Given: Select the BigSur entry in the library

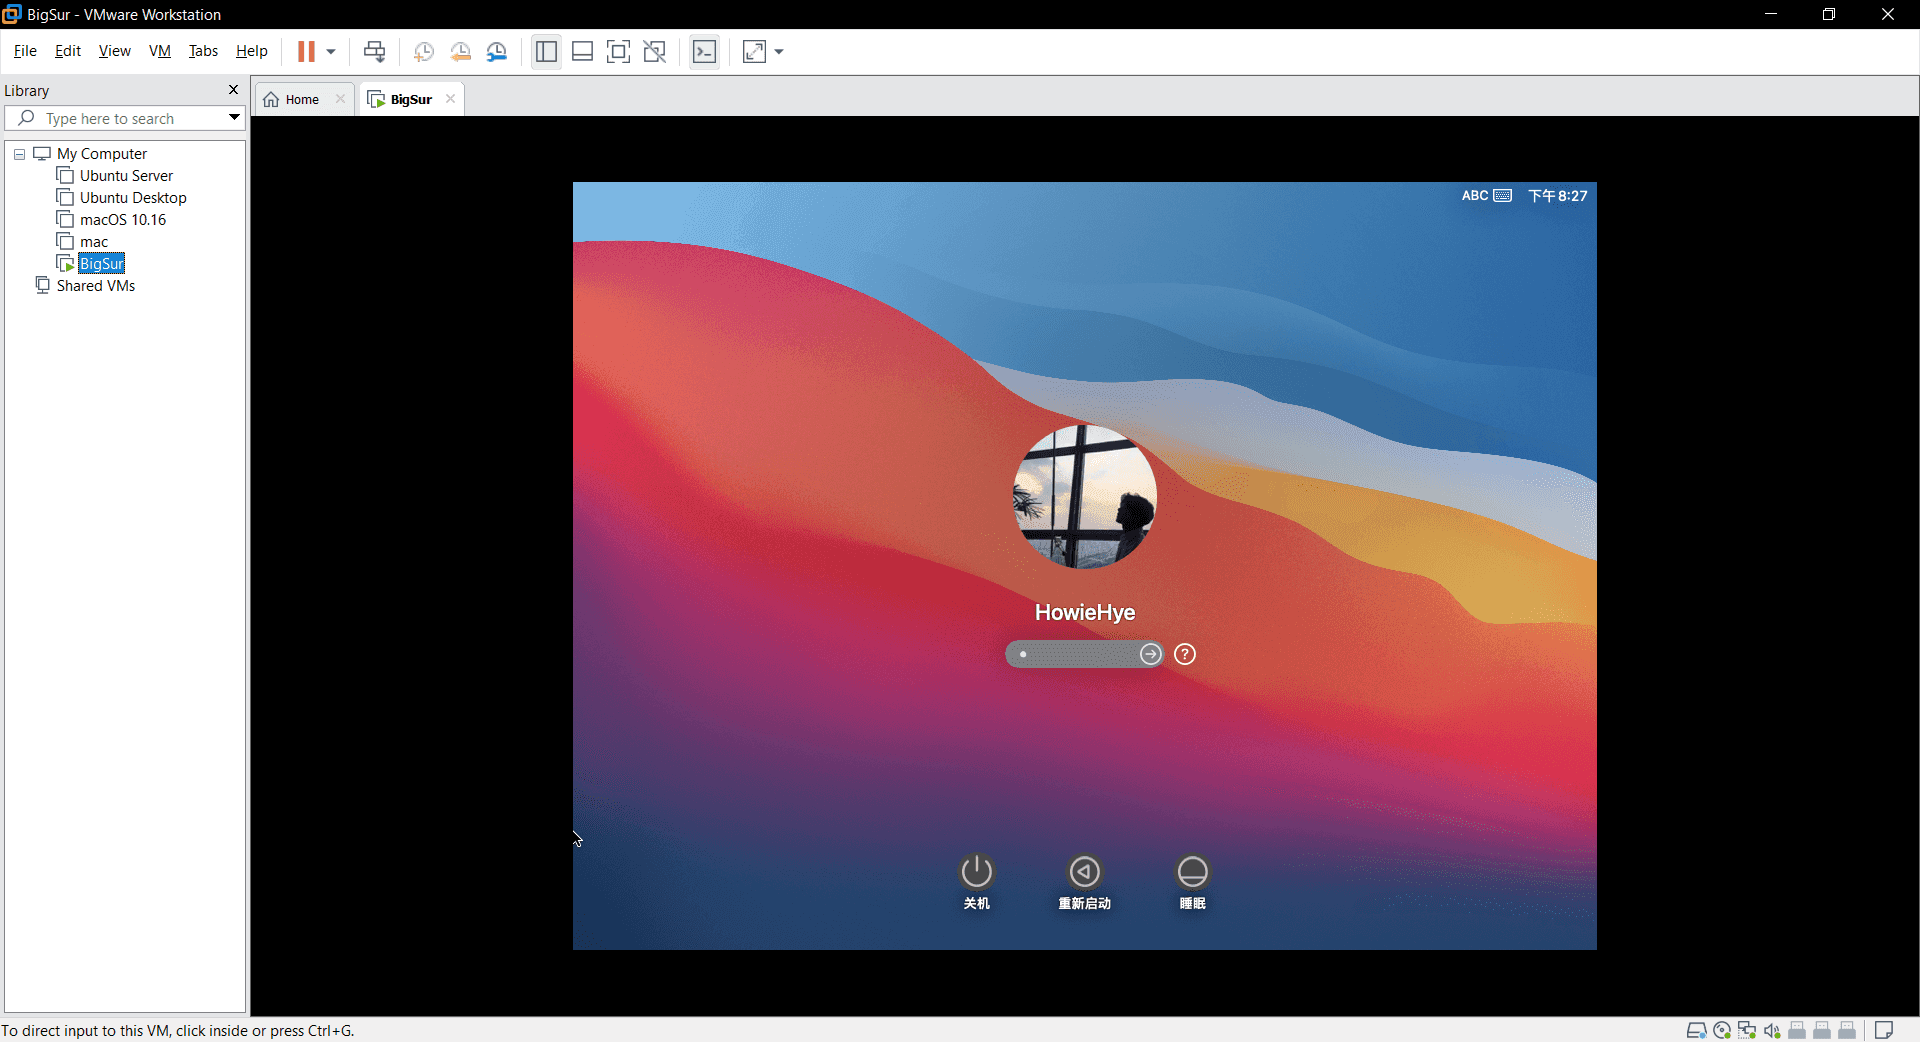Looking at the screenshot, I should (x=101, y=264).
